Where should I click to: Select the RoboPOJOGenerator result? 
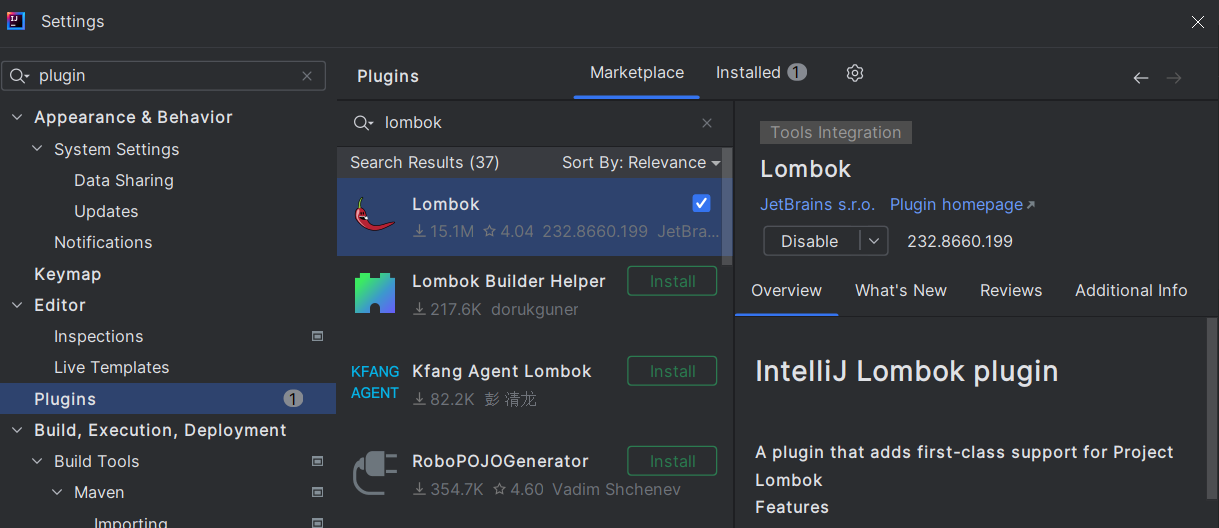point(529,474)
